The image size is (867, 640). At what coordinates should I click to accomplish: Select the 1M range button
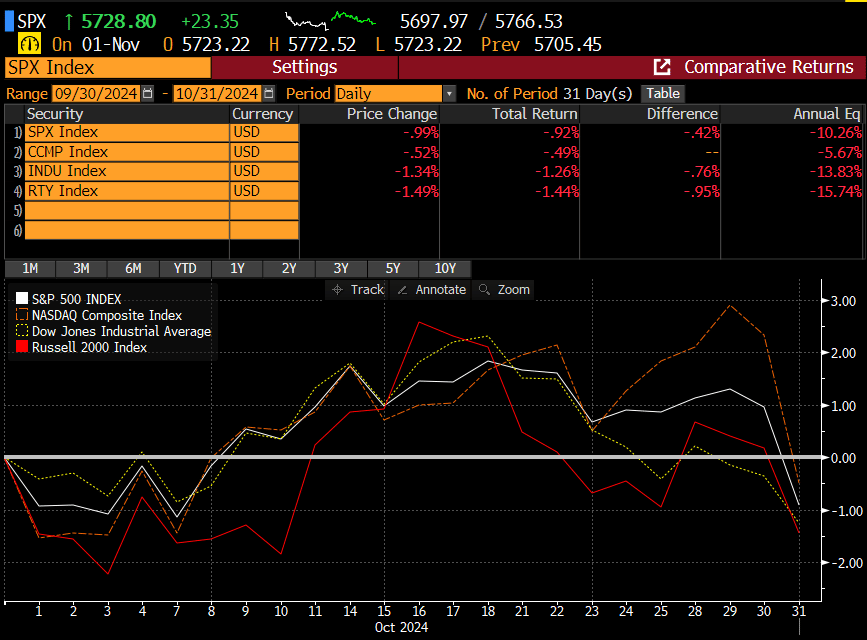click(x=30, y=268)
